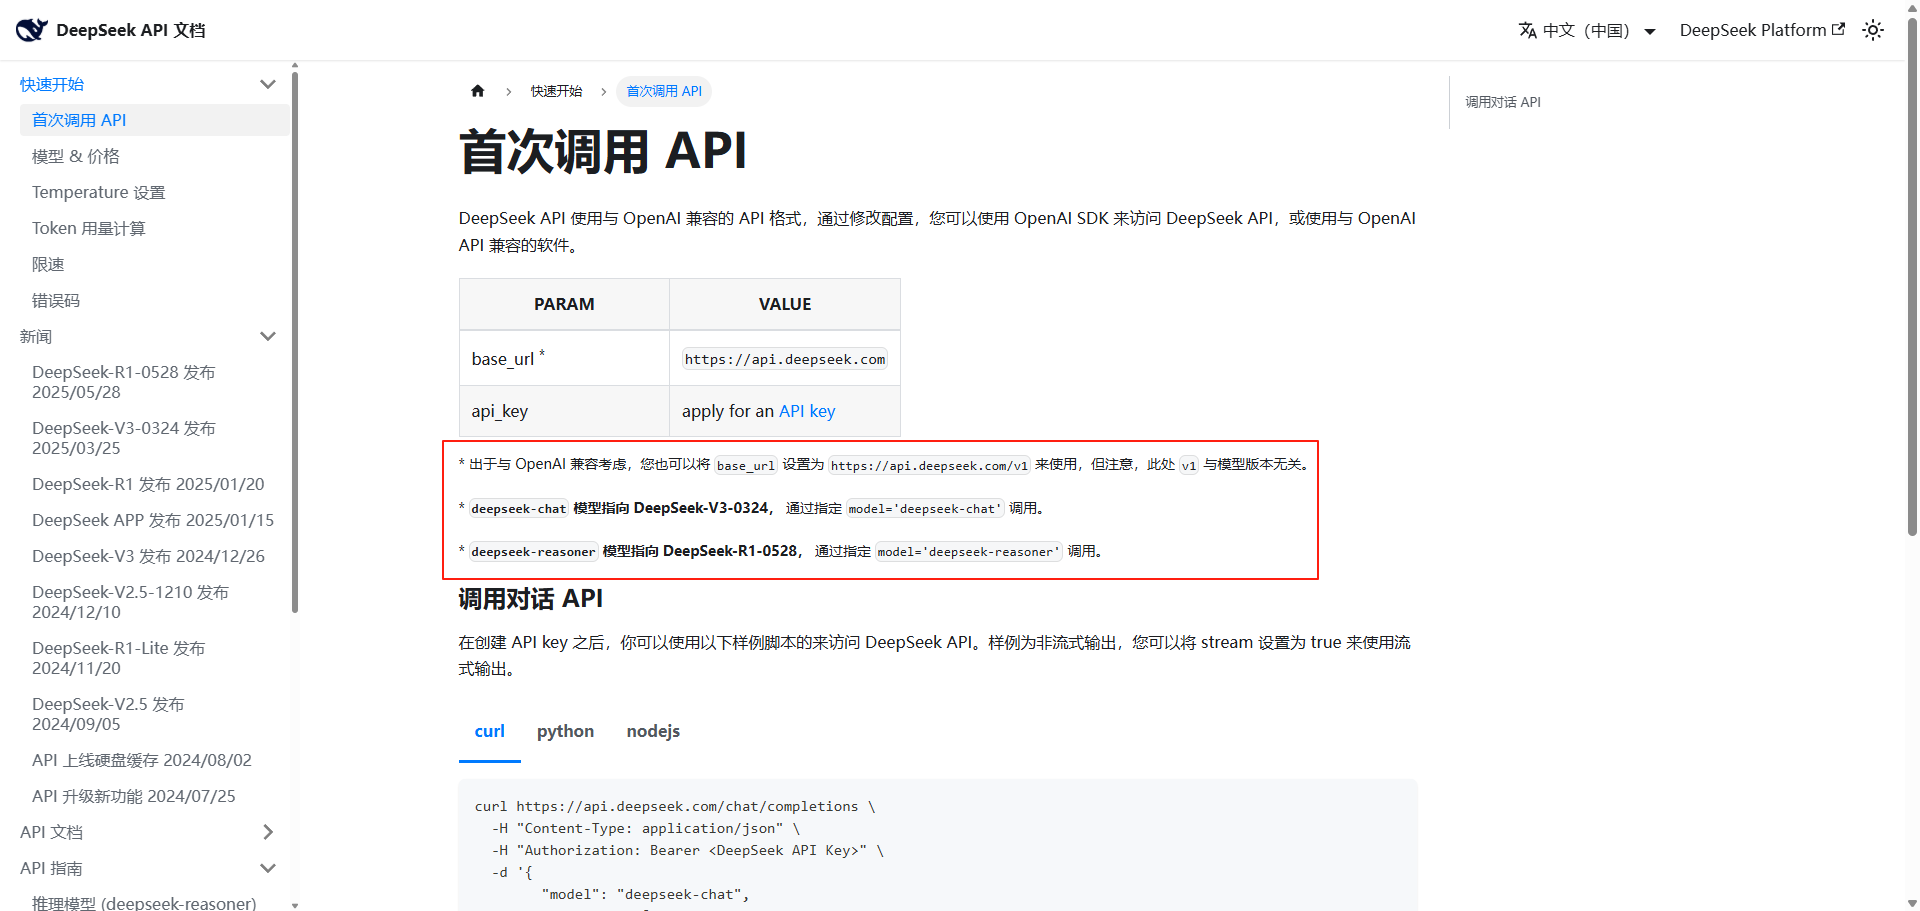Open DeepSeek-V3 发布 2024/12/26 news
The width and height of the screenshot is (1920, 911).
(148, 556)
